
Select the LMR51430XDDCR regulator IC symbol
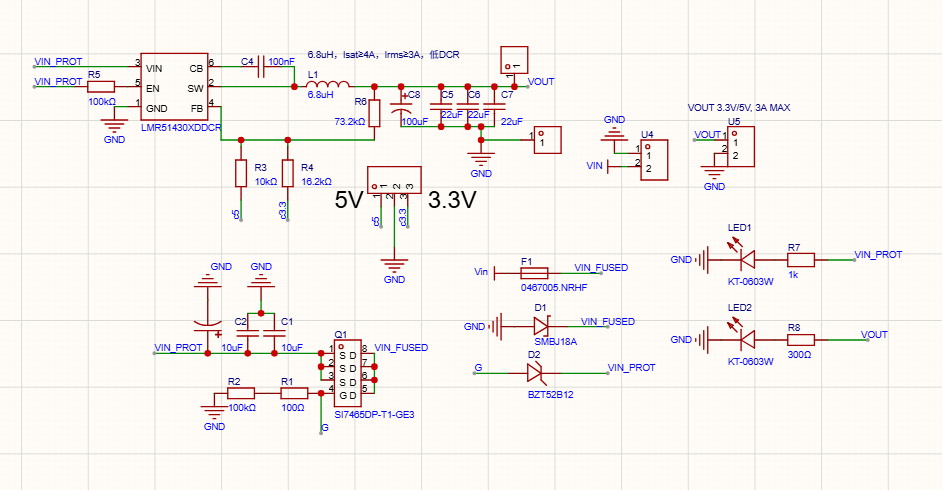[x=174, y=88]
